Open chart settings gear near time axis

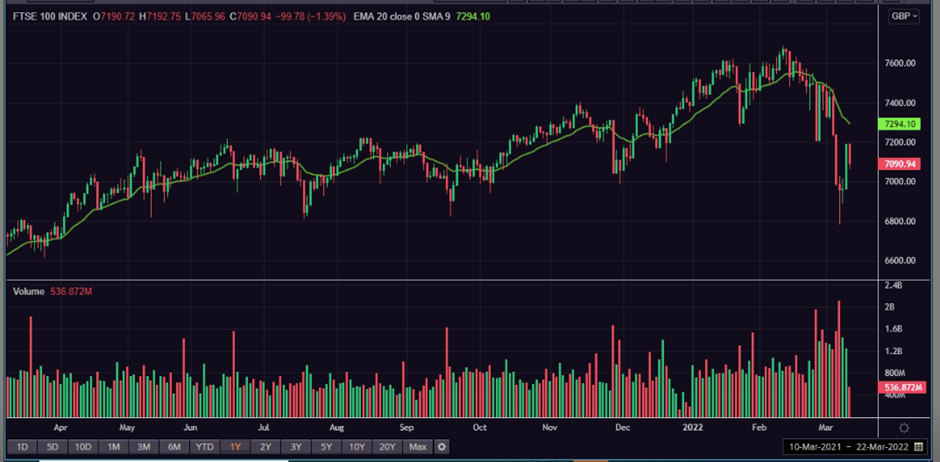[904, 428]
